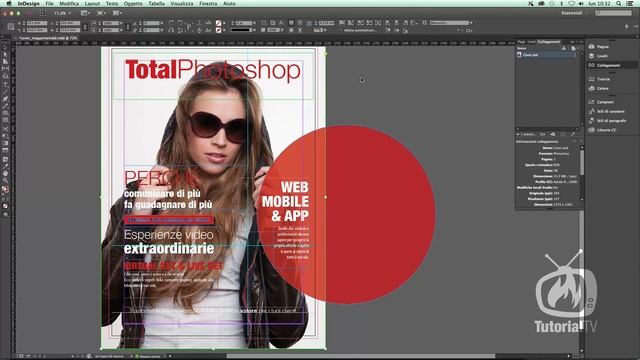Open the Oggetto menu
Viewport: 640px width, 360px height.
point(133,3)
